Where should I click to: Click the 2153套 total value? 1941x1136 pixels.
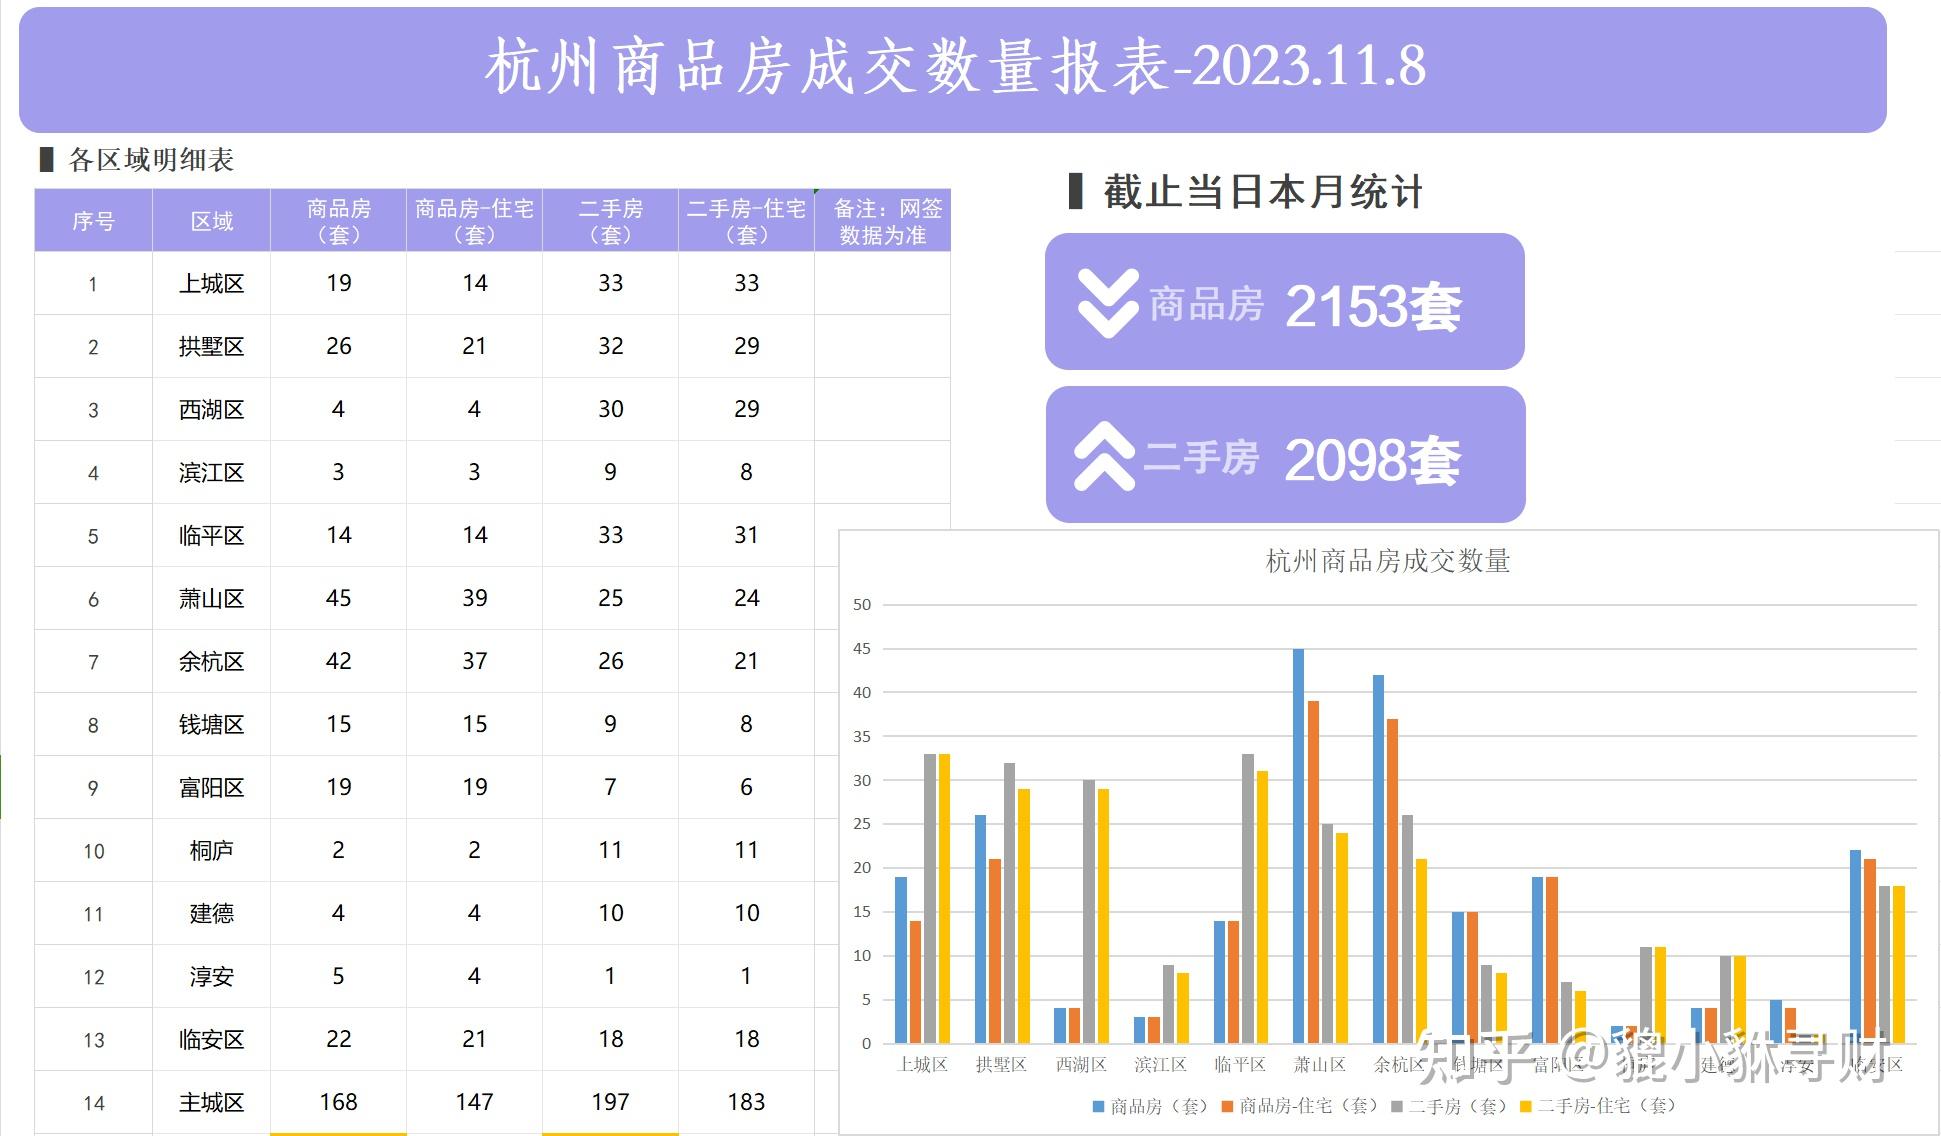pos(1373,306)
